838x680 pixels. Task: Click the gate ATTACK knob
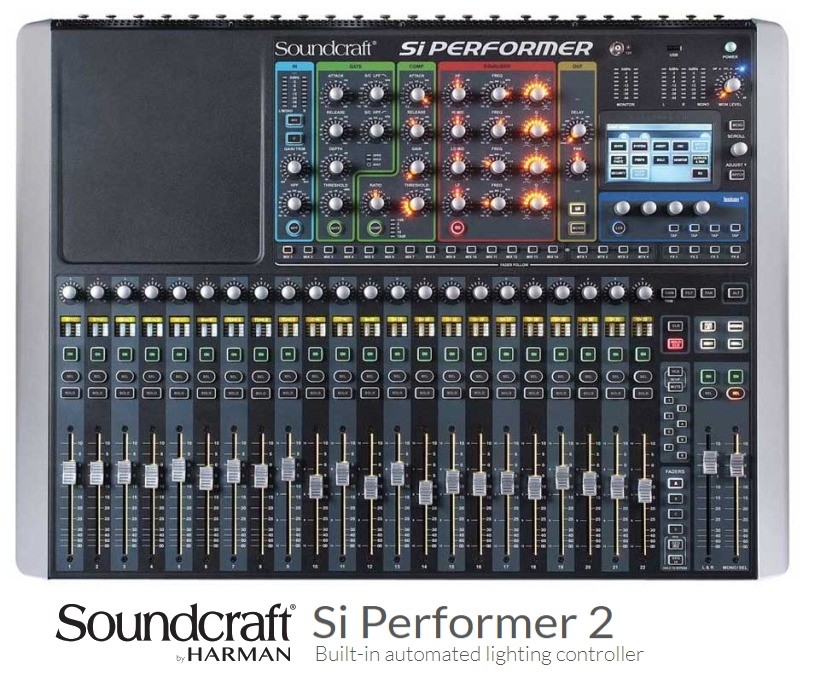tap(336, 94)
